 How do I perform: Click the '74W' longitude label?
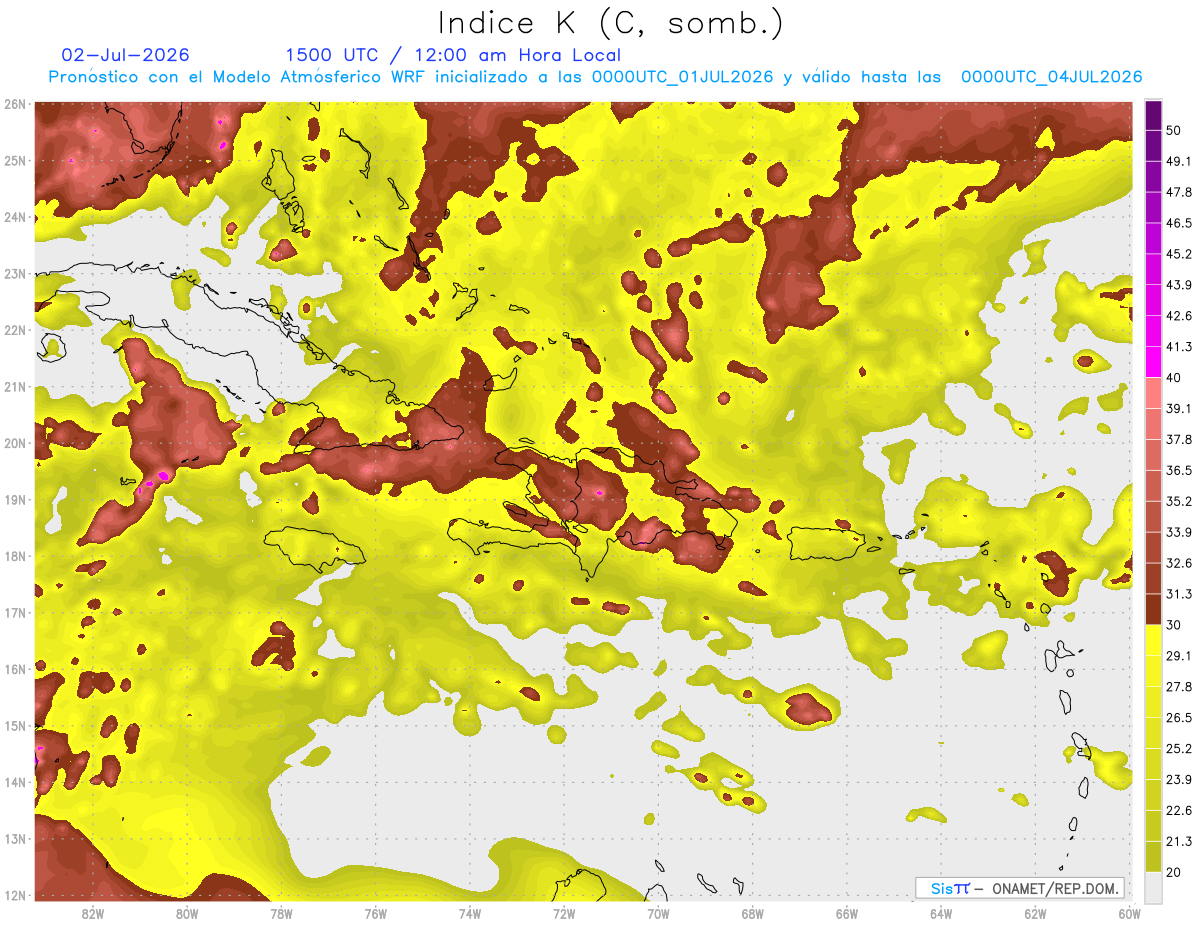click(x=470, y=913)
